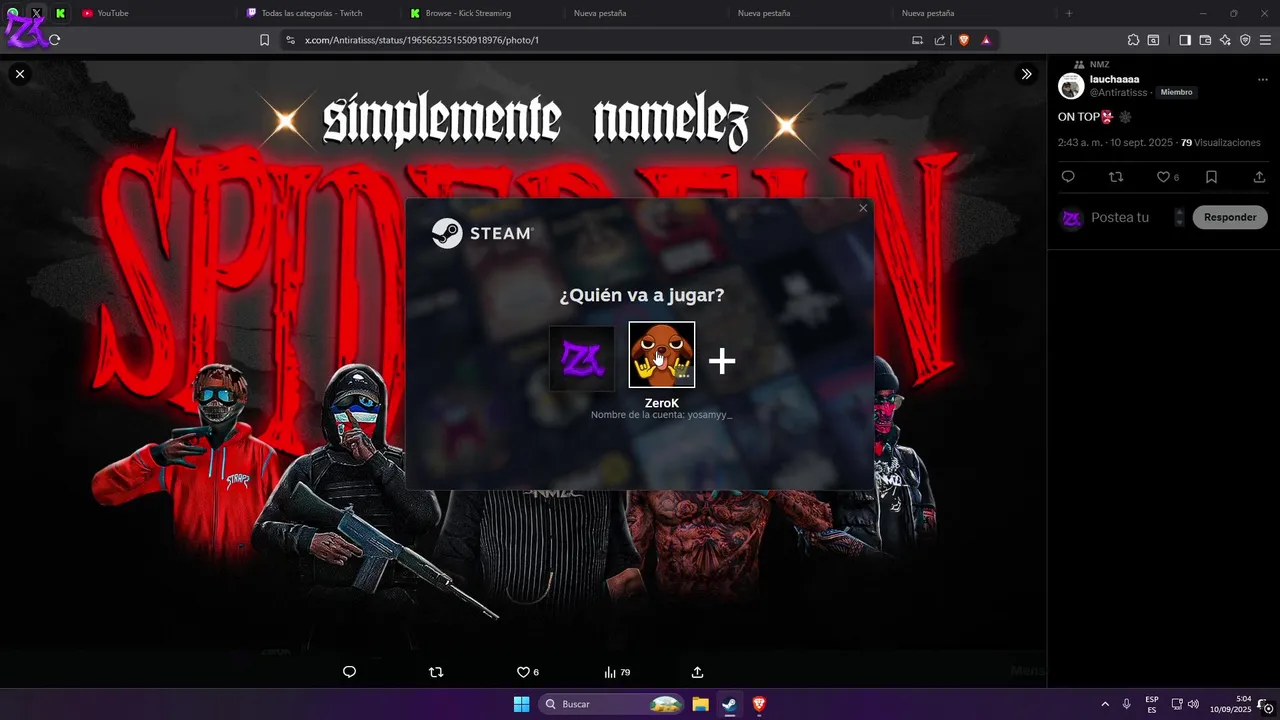Click the sidebar reply comment icon

click(1068, 177)
